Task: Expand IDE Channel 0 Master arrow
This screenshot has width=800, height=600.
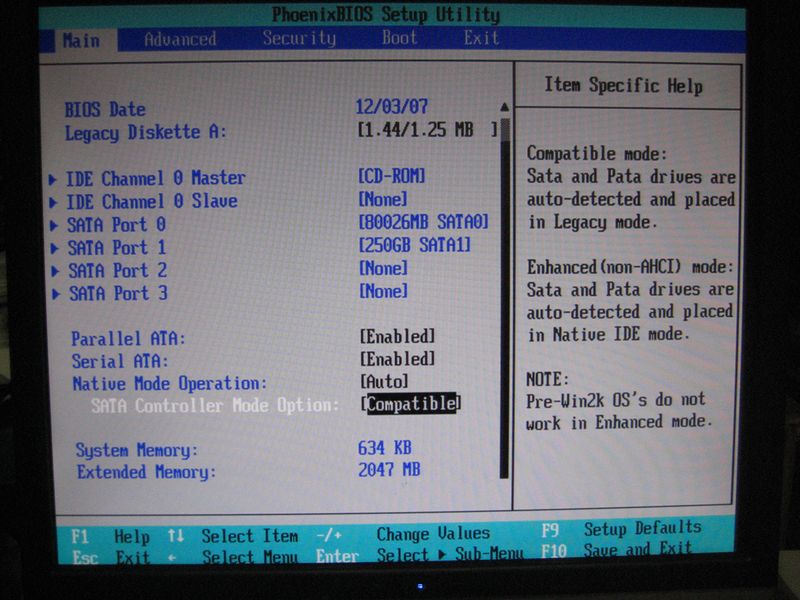Action: [x=53, y=180]
